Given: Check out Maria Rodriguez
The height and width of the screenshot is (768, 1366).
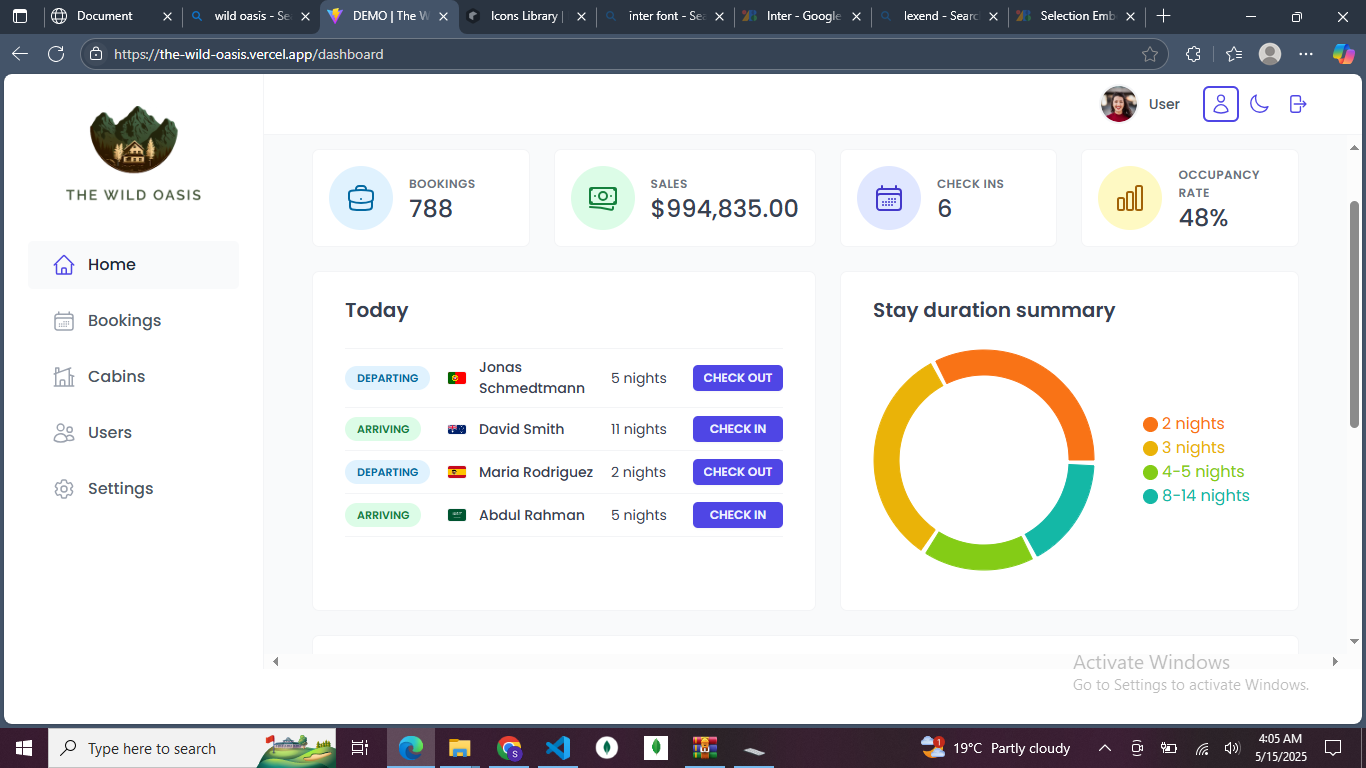Looking at the screenshot, I should [x=737, y=472].
